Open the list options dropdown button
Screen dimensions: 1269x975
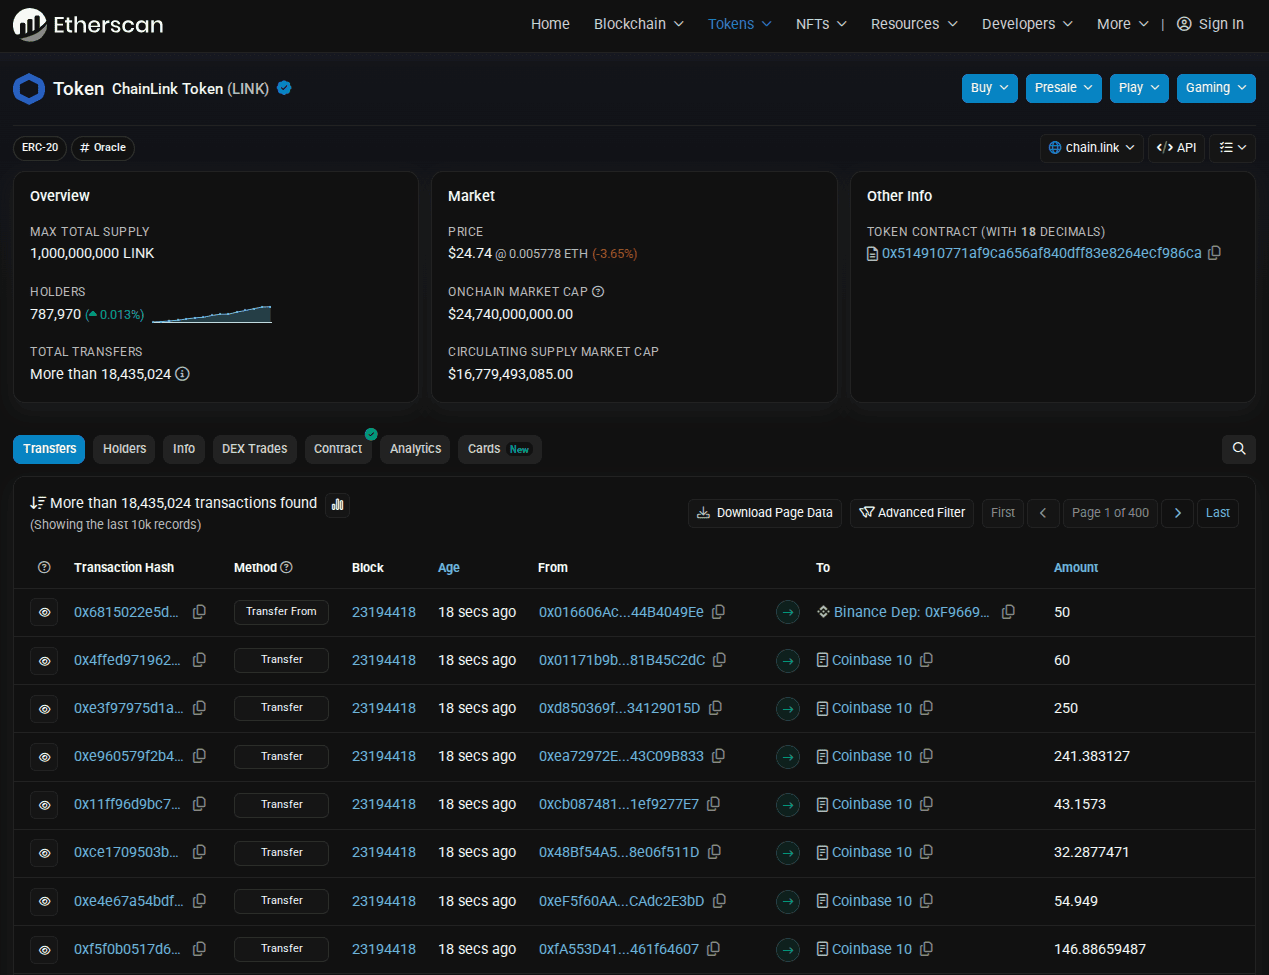(x=1232, y=147)
